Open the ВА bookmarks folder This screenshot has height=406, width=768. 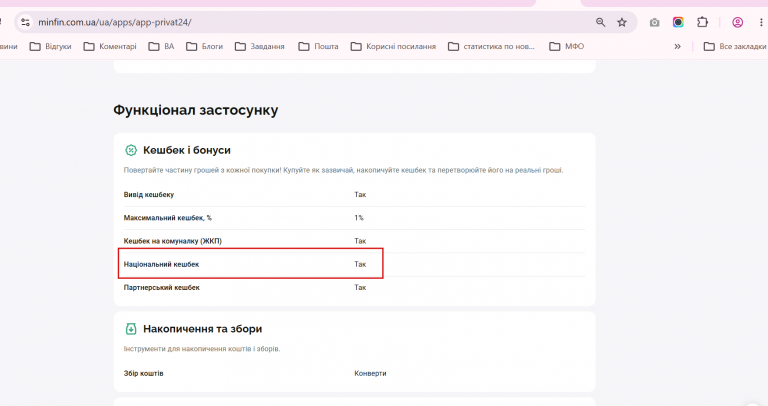162,47
